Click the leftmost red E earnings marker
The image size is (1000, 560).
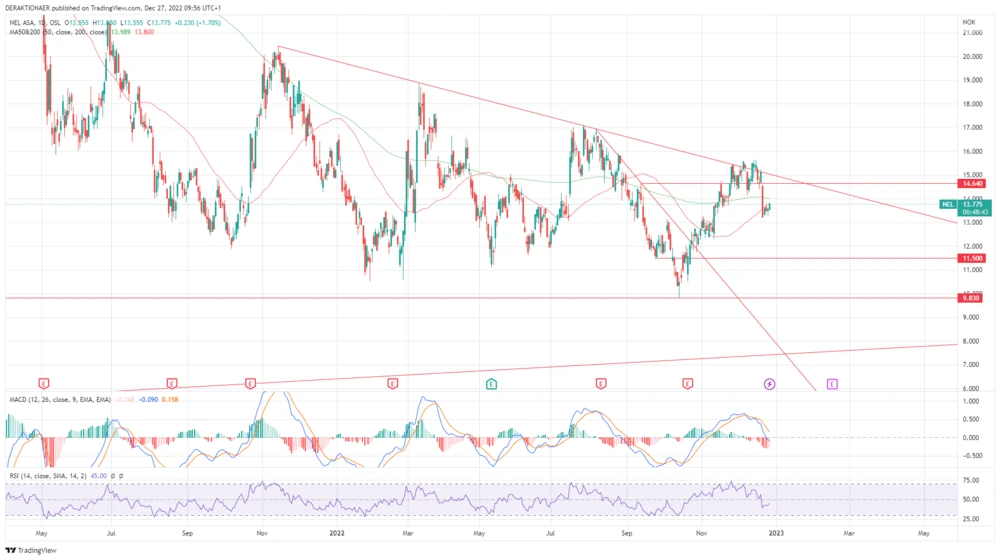coord(44,383)
